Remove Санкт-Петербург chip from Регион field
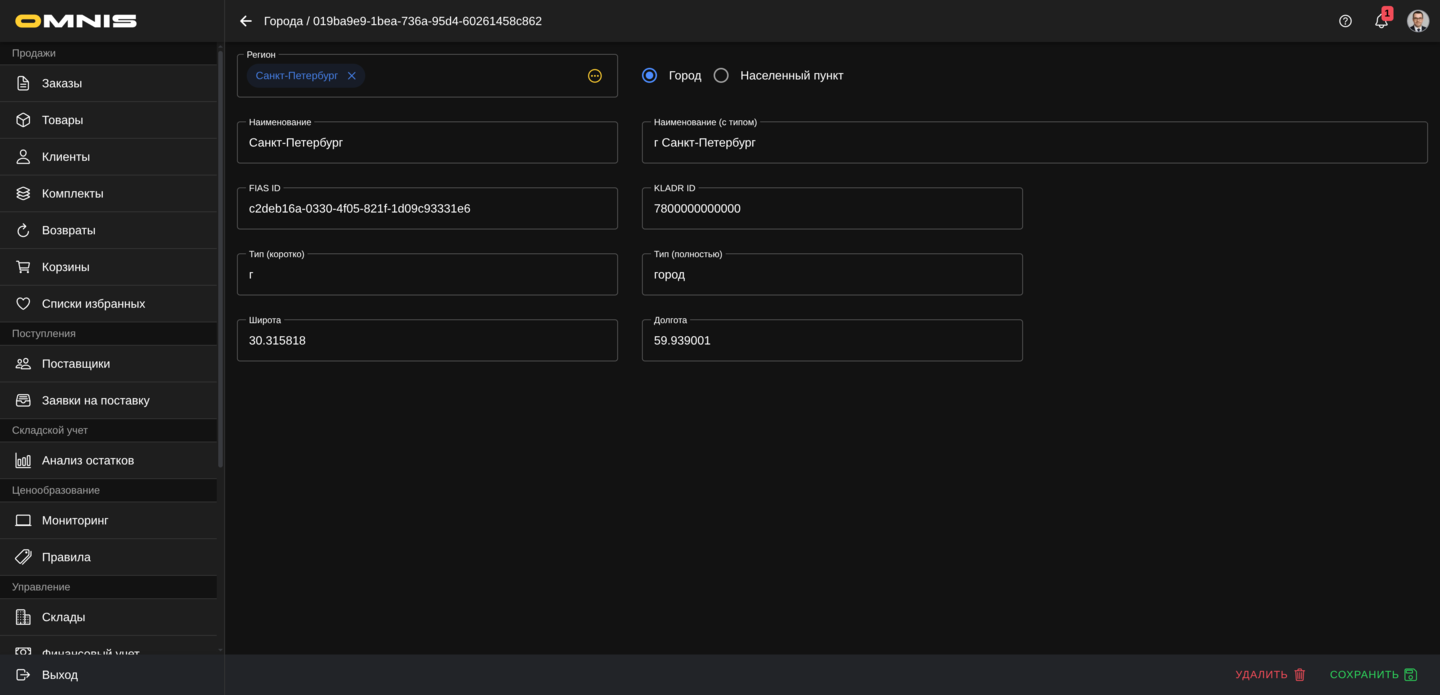This screenshot has width=1440, height=695. tap(351, 76)
